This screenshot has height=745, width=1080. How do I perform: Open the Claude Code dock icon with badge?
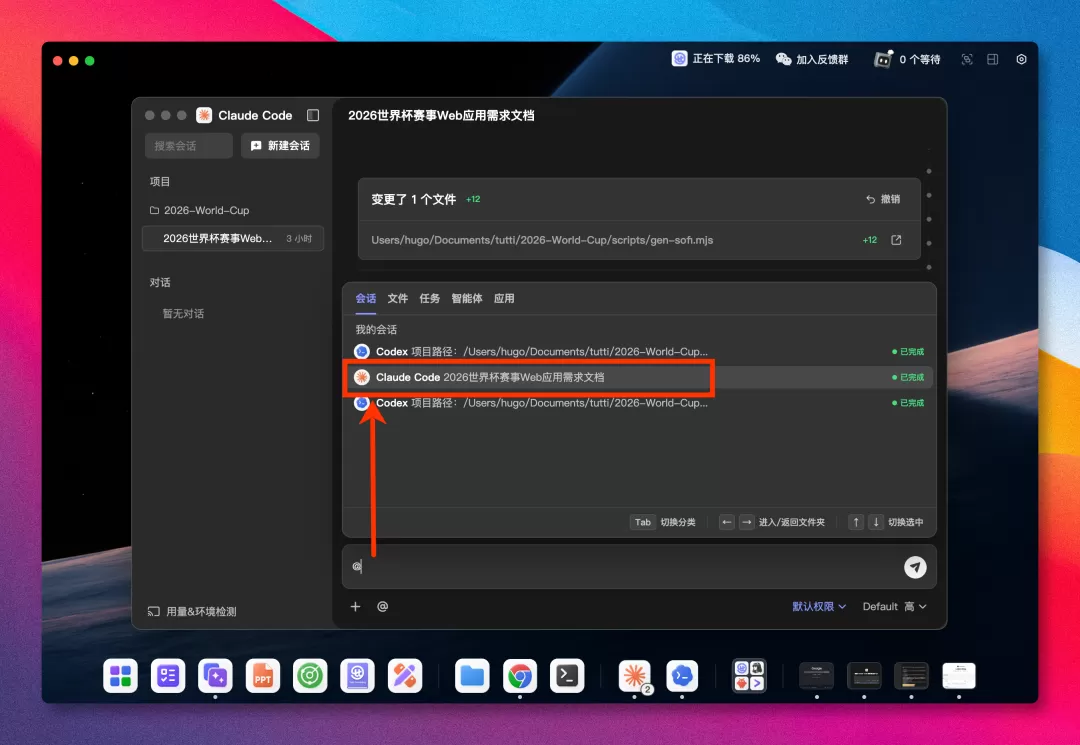coord(634,675)
